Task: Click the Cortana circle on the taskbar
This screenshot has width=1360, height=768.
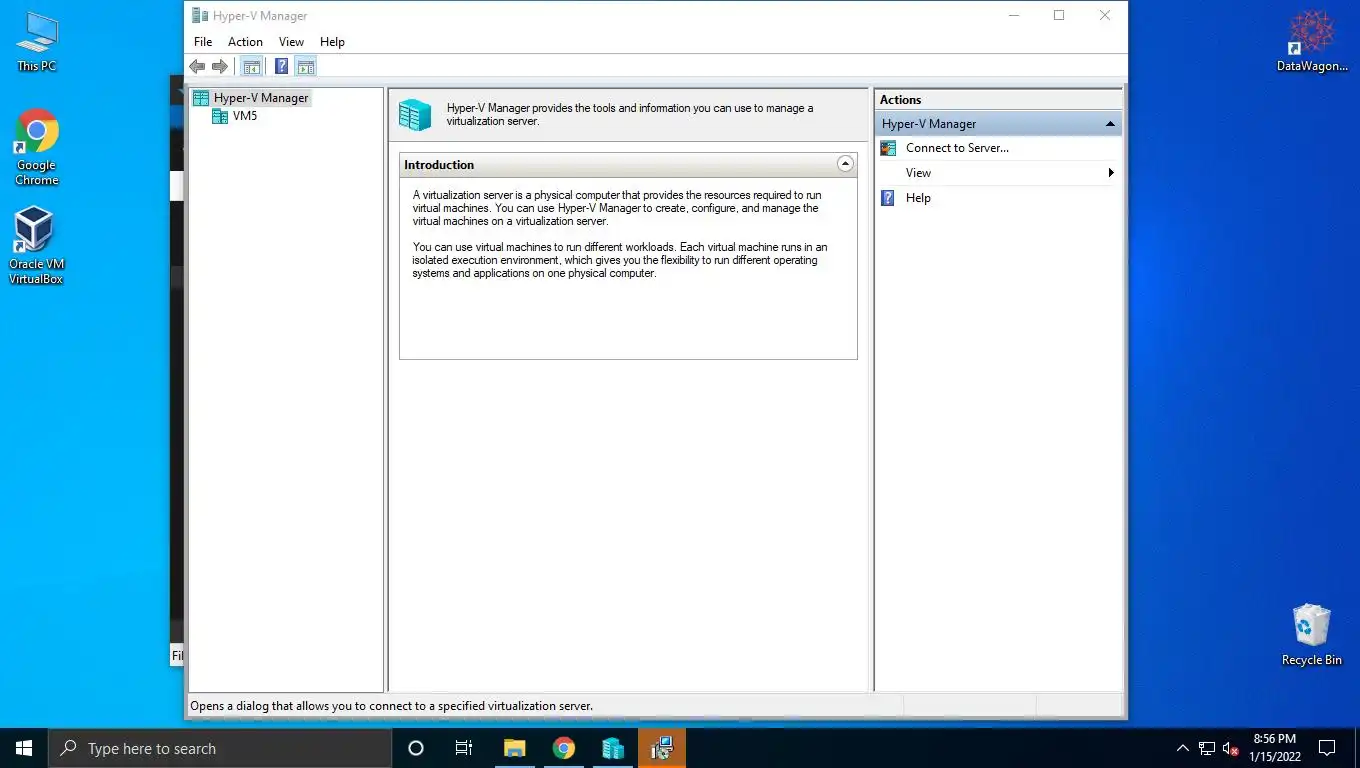Action: (416, 748)
